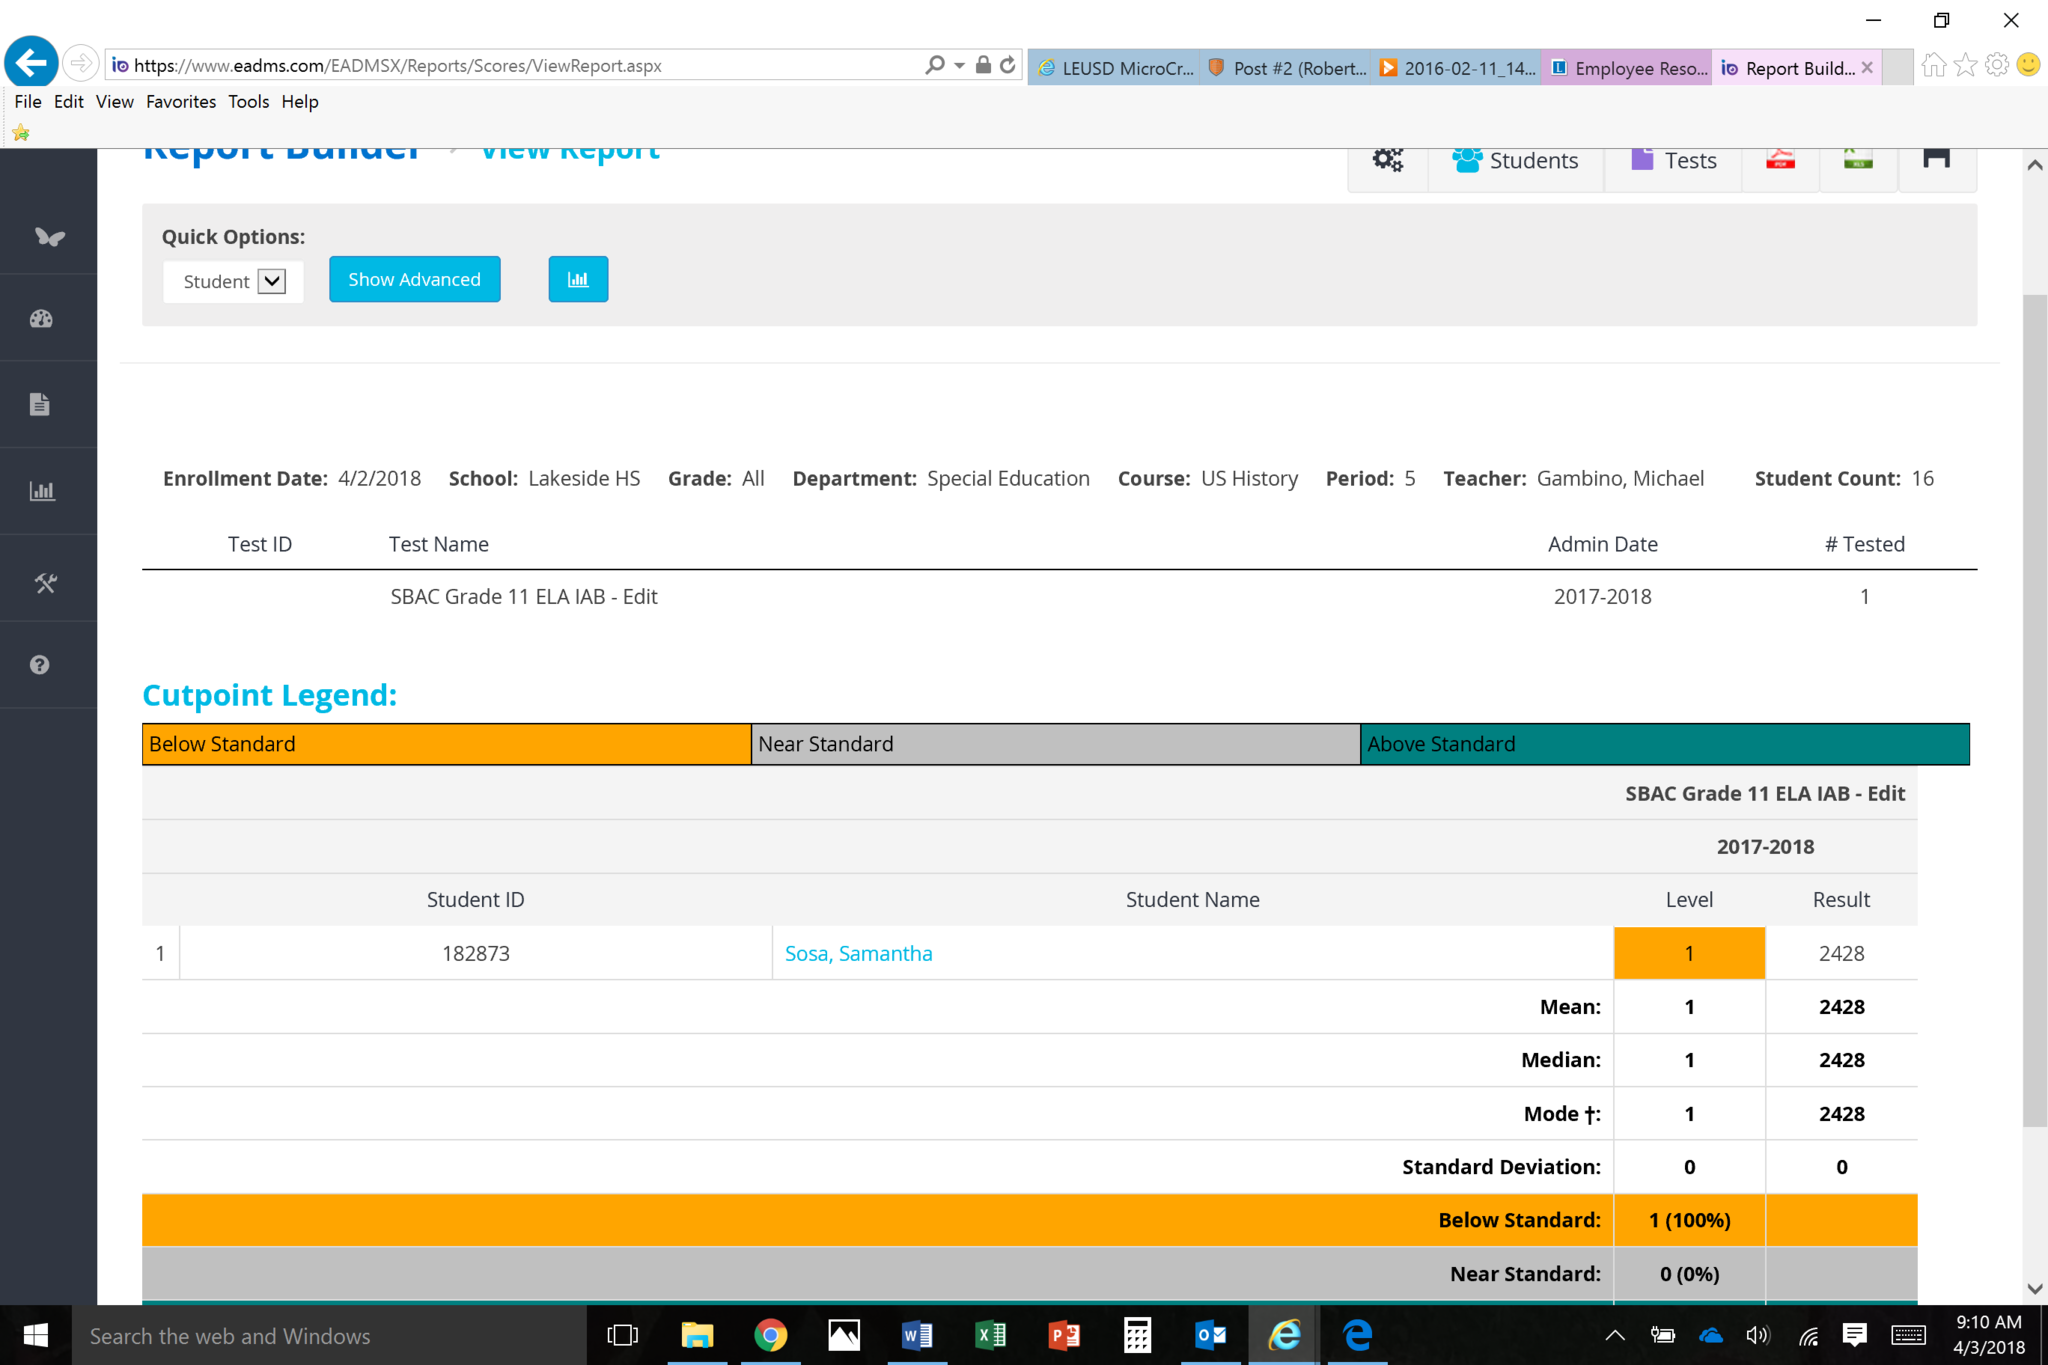Open Sosa, Samantha student link
Image resolution: width=2048 pixels, height=1365 pixels.
pos(858,953)
